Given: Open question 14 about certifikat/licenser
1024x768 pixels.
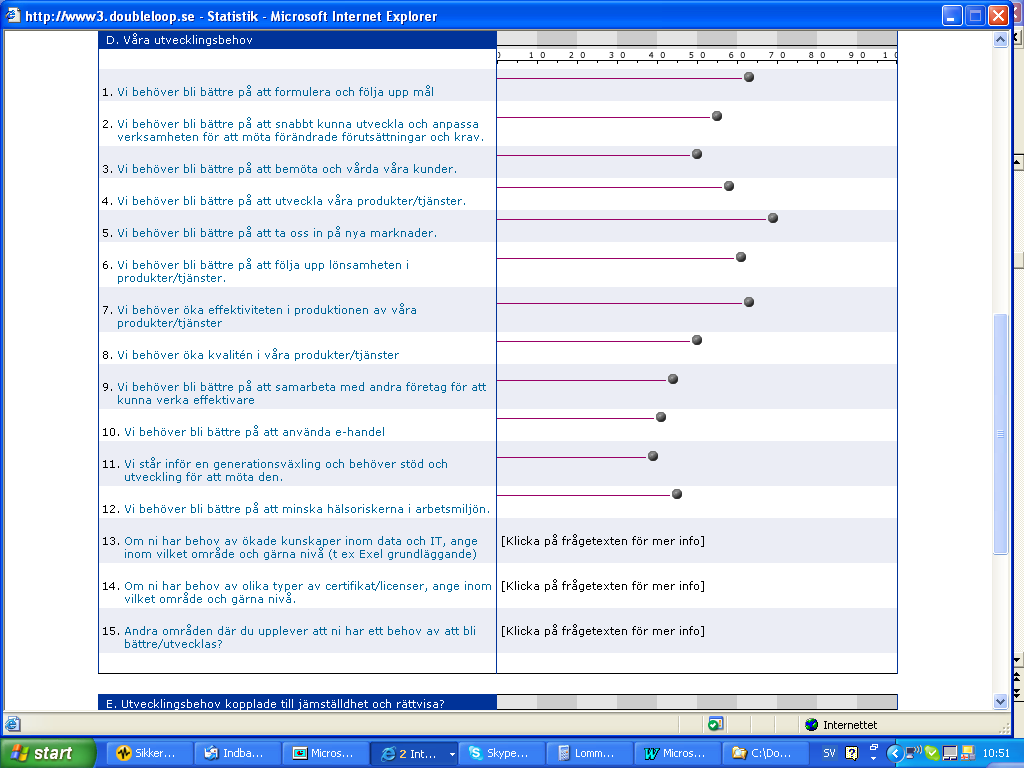Looking at the screenshot, I should coord(308,593).
